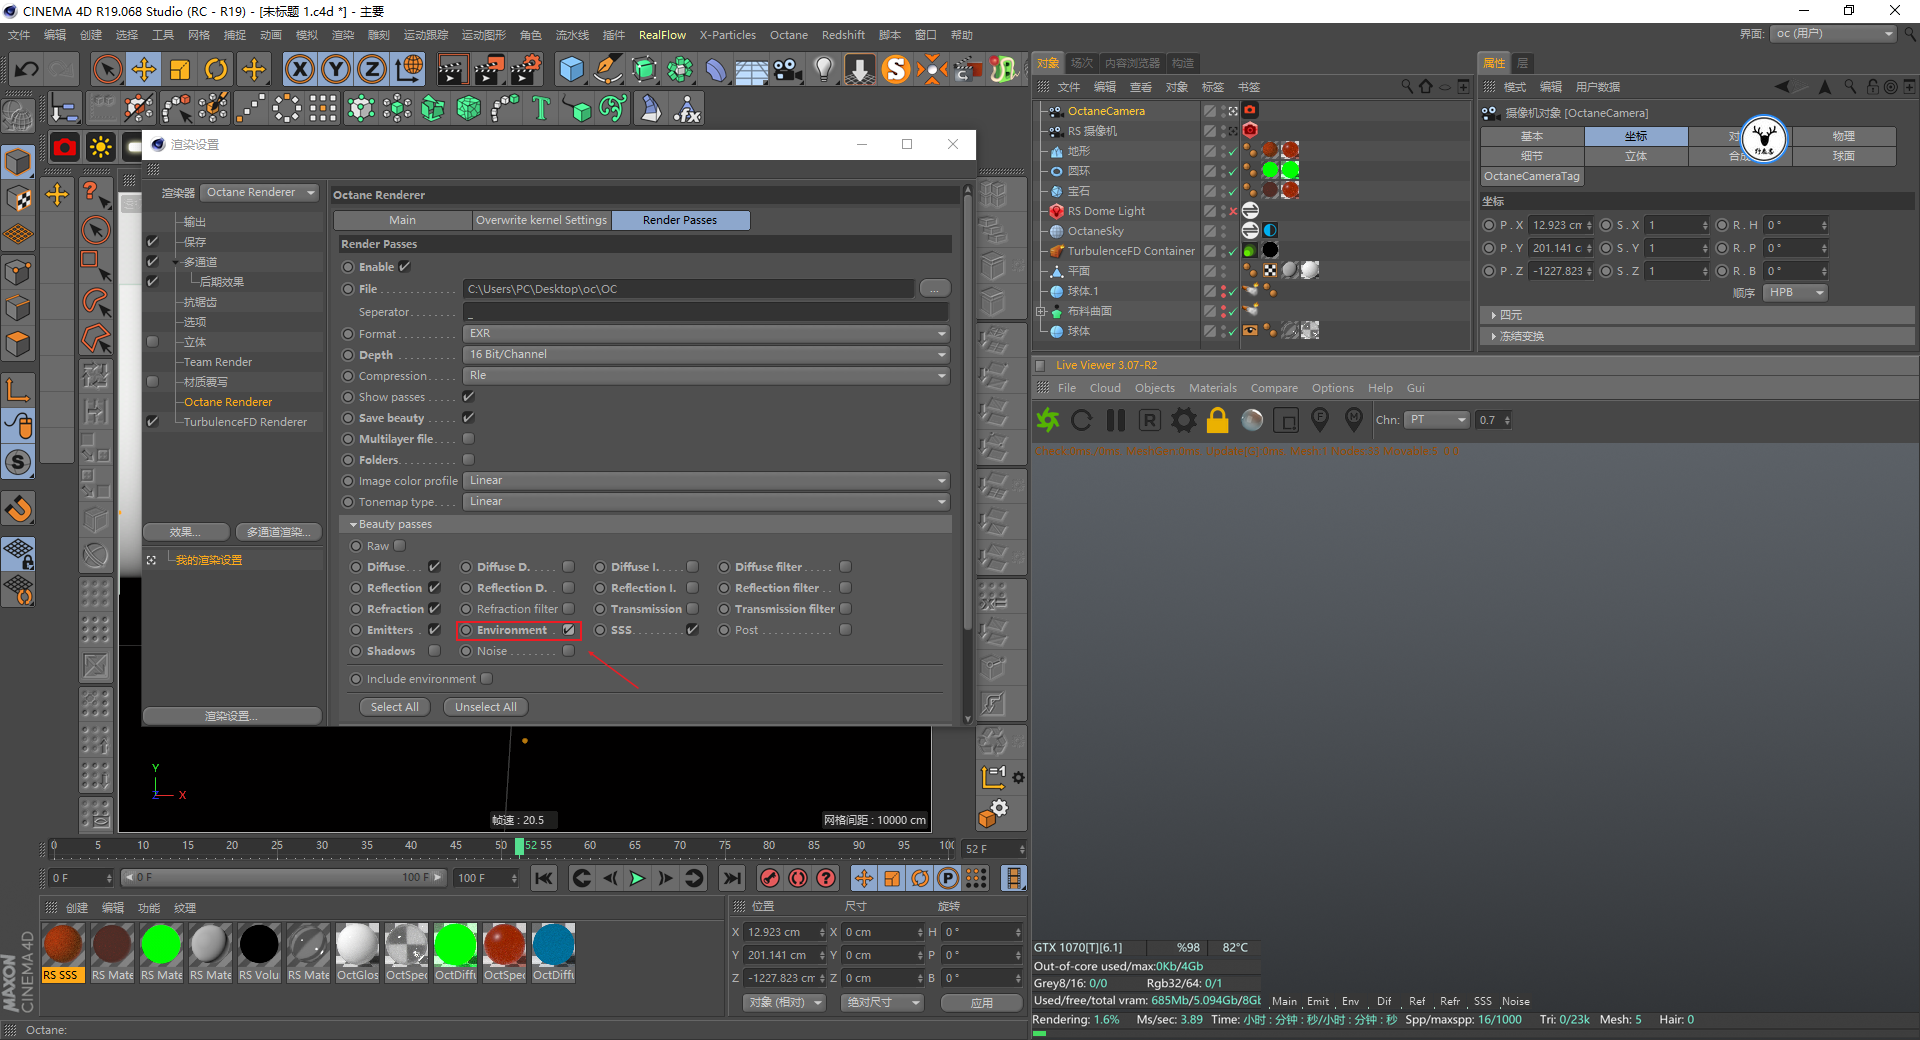Toggle the SSS pass checkbox
The image size is (1920, 1040).
point(692,630)
